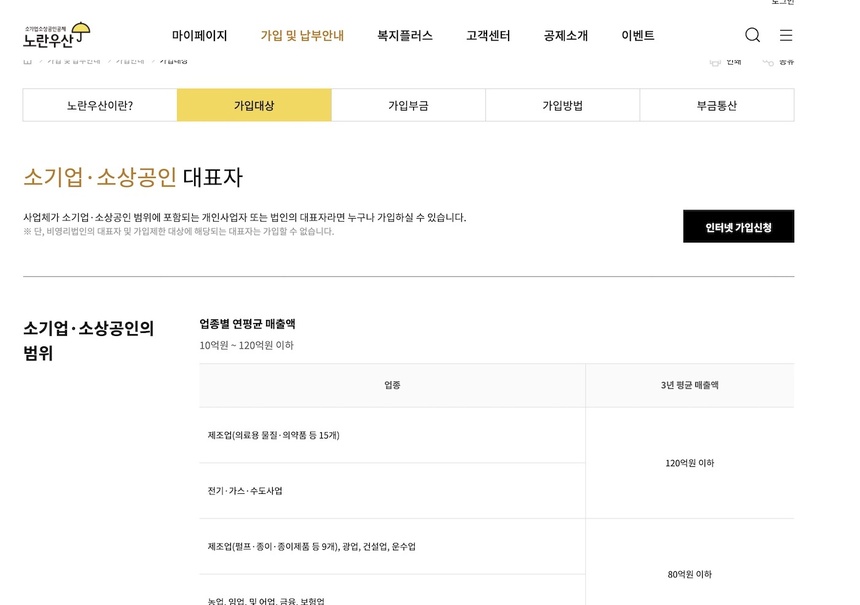Click 업종별 연평균 매출액 subtitle
Image resolution: width=860 pixels, height=605 pixels.
tap(247, 324)
